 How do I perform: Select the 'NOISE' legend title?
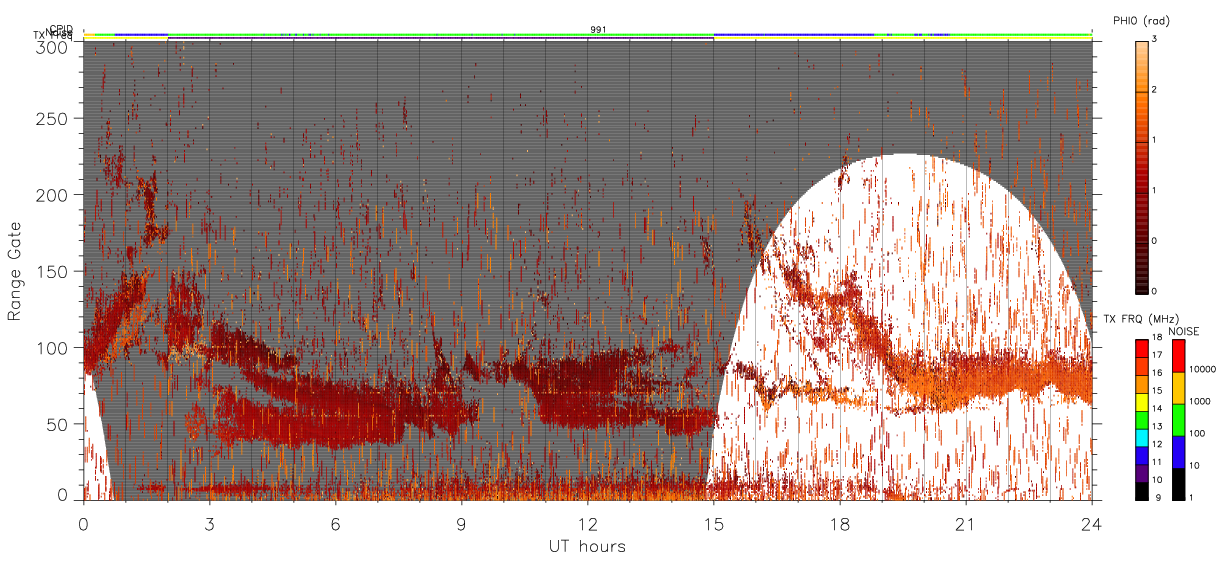1183,331
